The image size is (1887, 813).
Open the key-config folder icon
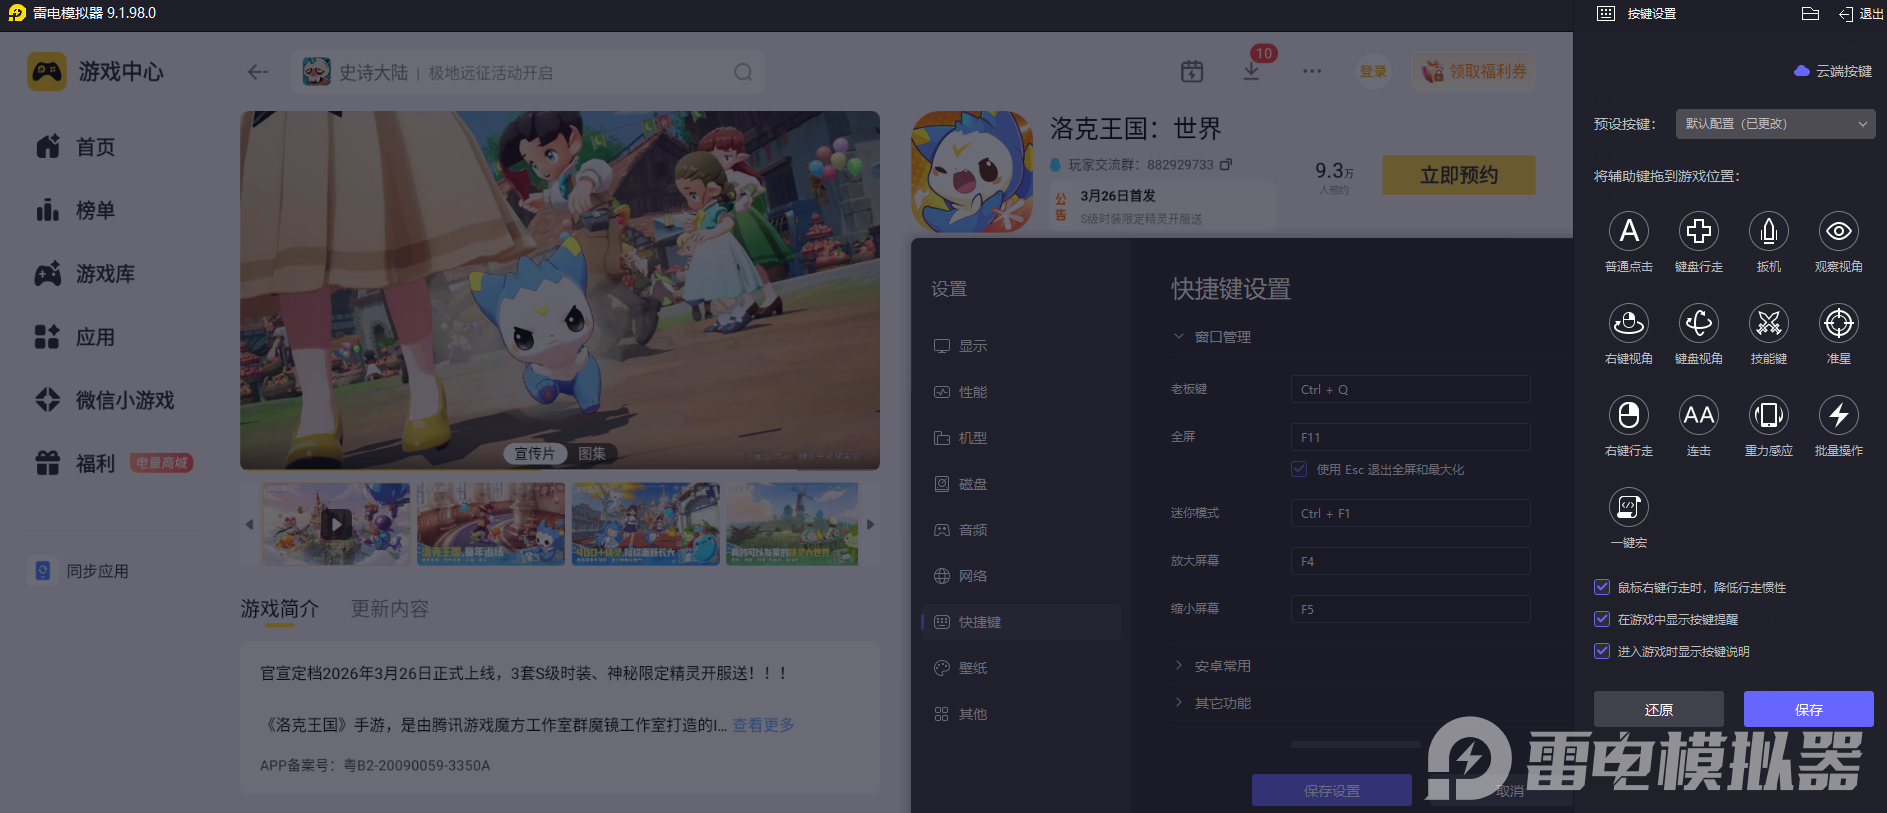[x=1810, y=13]
